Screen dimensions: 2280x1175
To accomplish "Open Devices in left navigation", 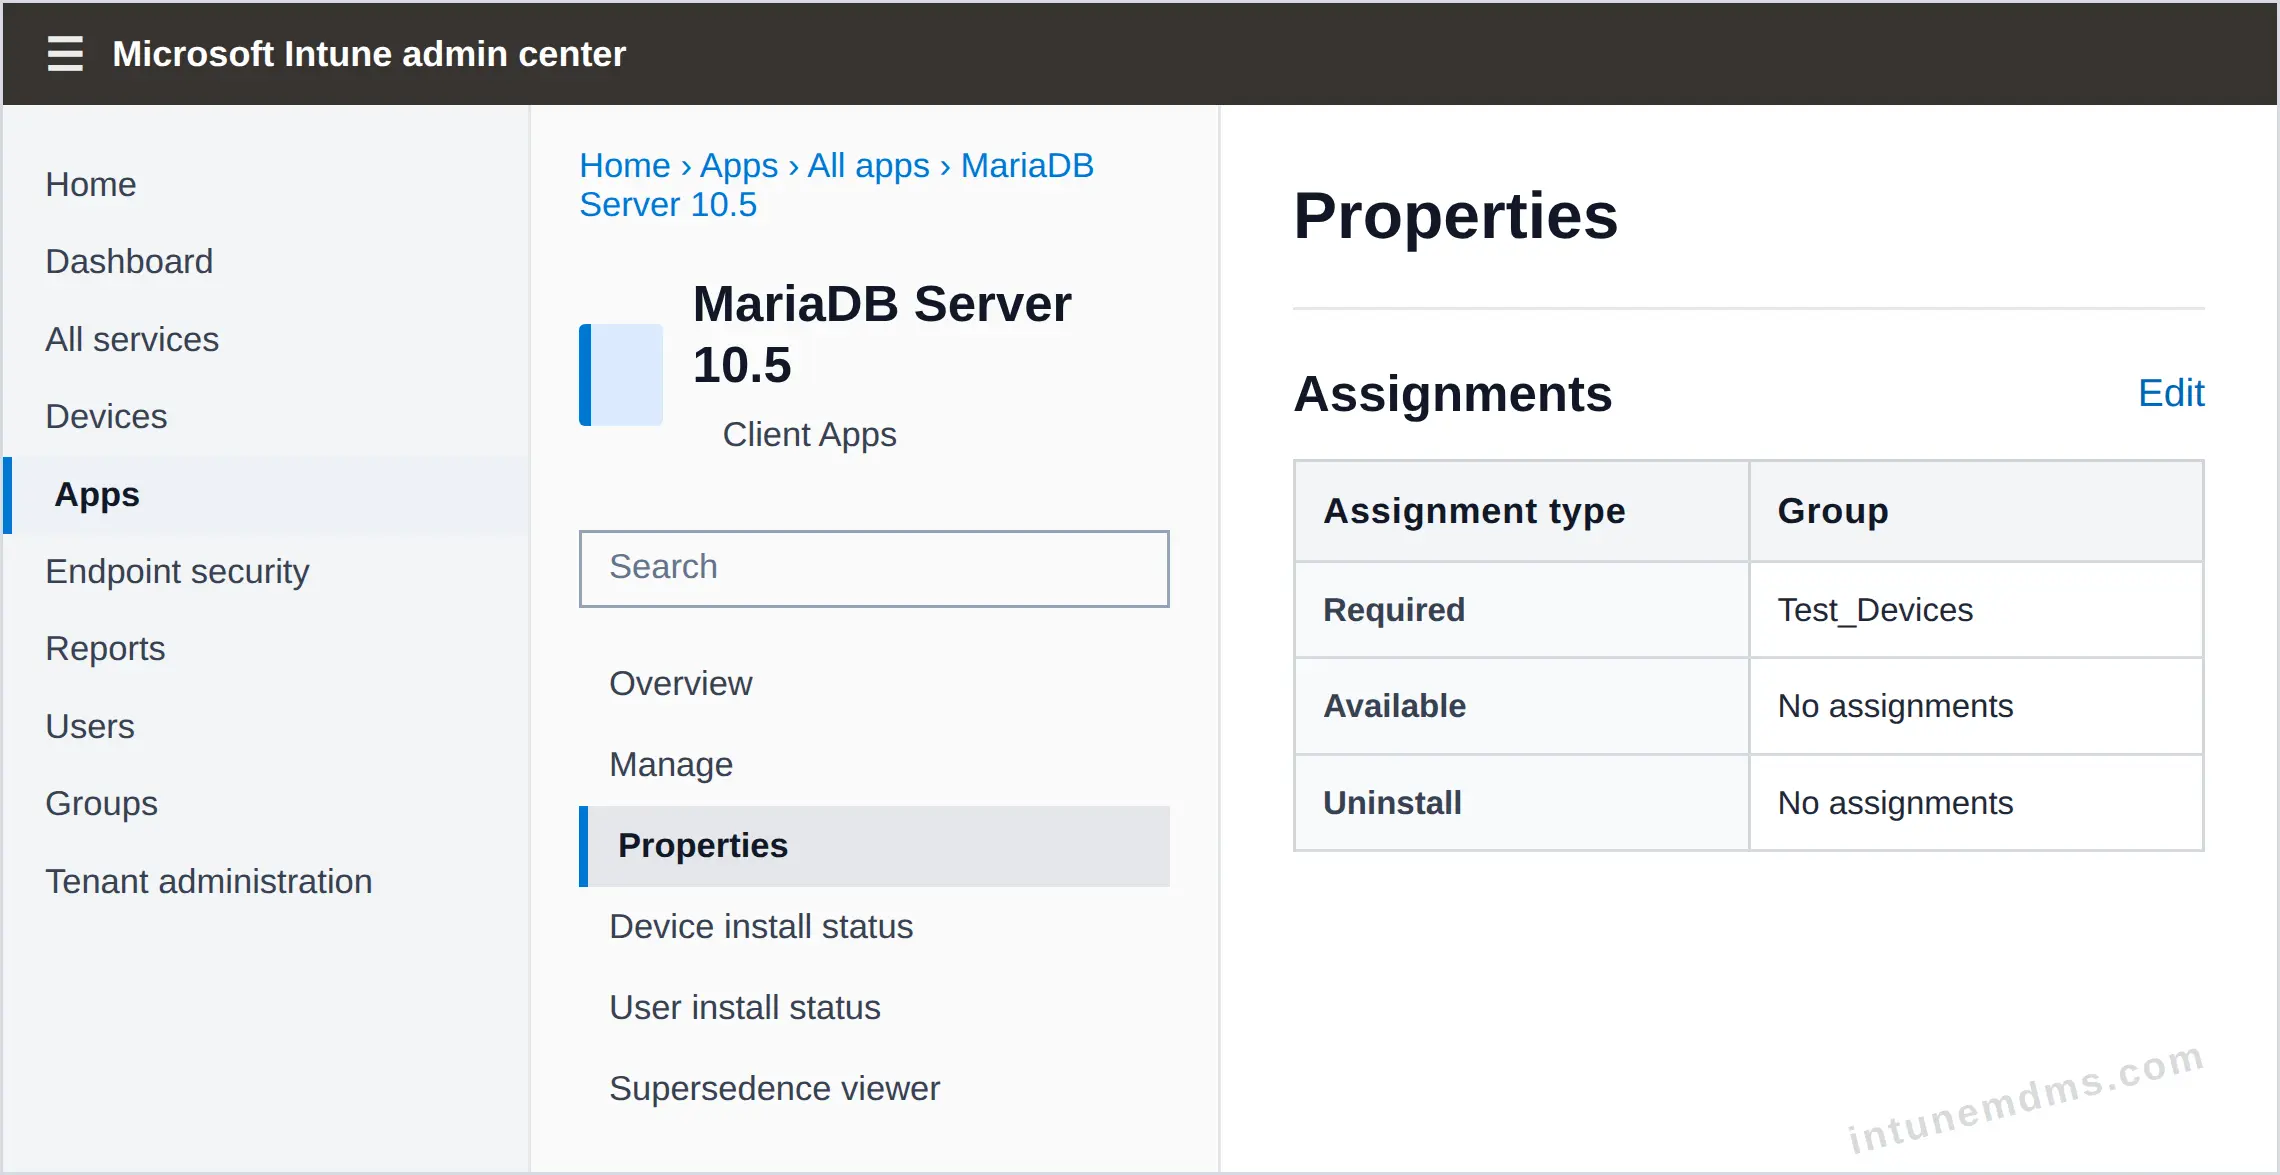I will click(106, 417).
